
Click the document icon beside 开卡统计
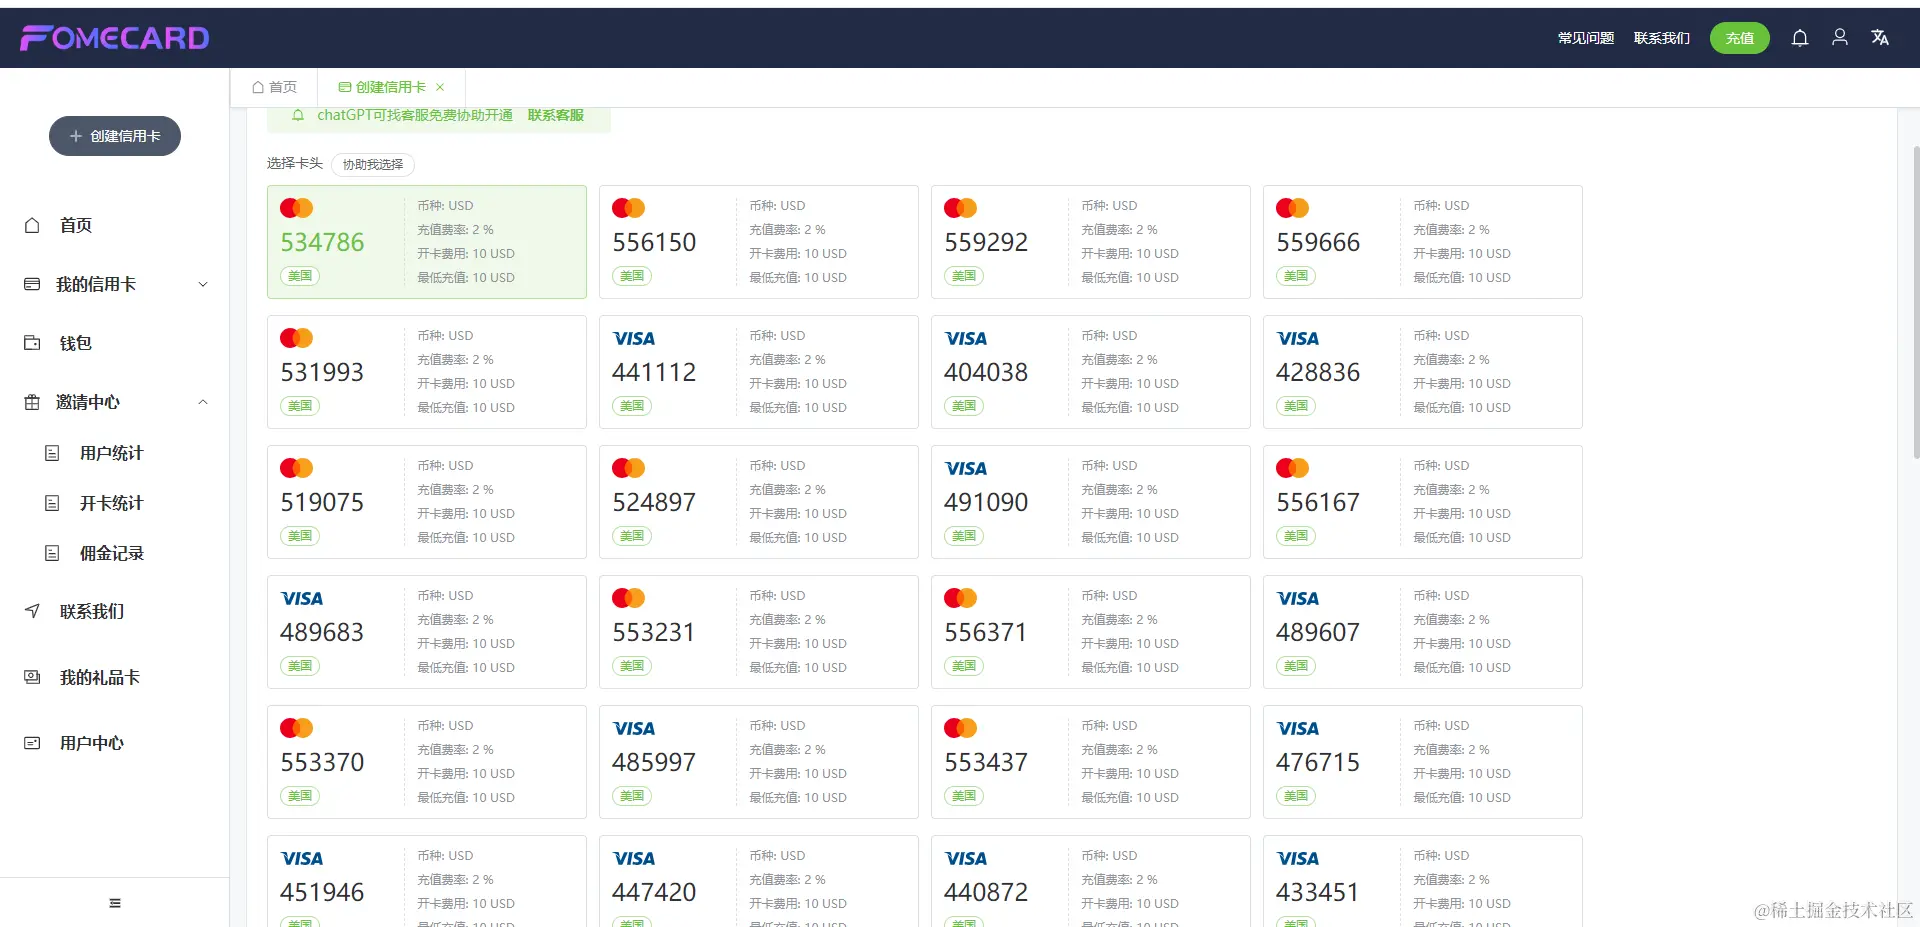[52, 503]
